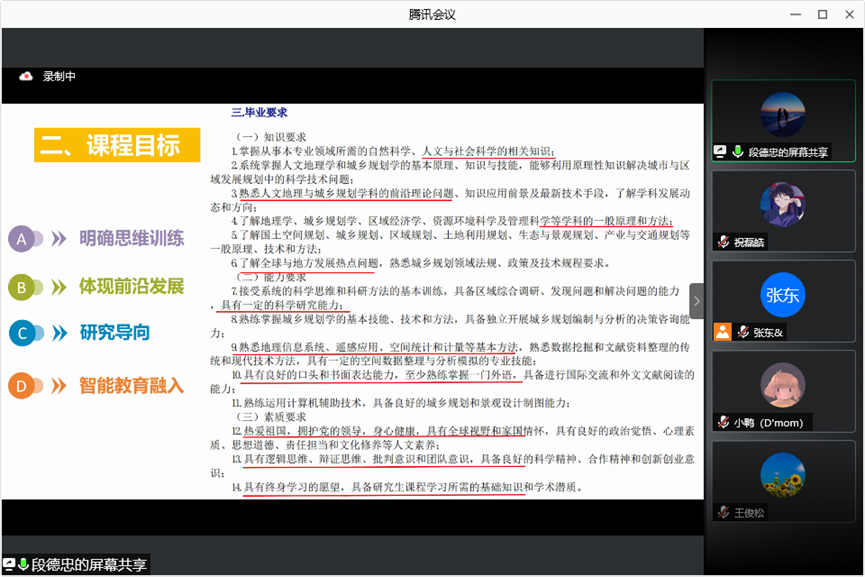Click the 二、课程目标 yellow heading on slide
This screenshot has height=577, width=865.
pyautogui.click(x=110, y=145)
